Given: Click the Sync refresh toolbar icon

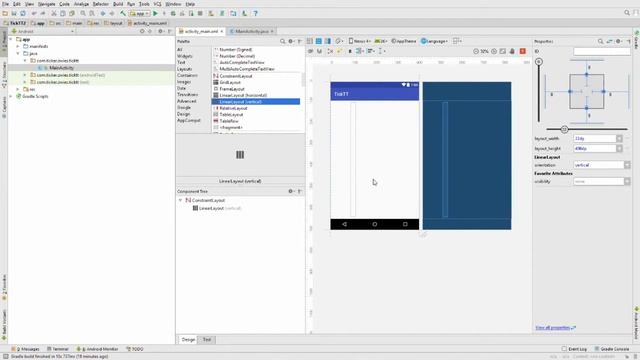Looking at the screenshot, I should pyautogui.click(x=23, y=13).
